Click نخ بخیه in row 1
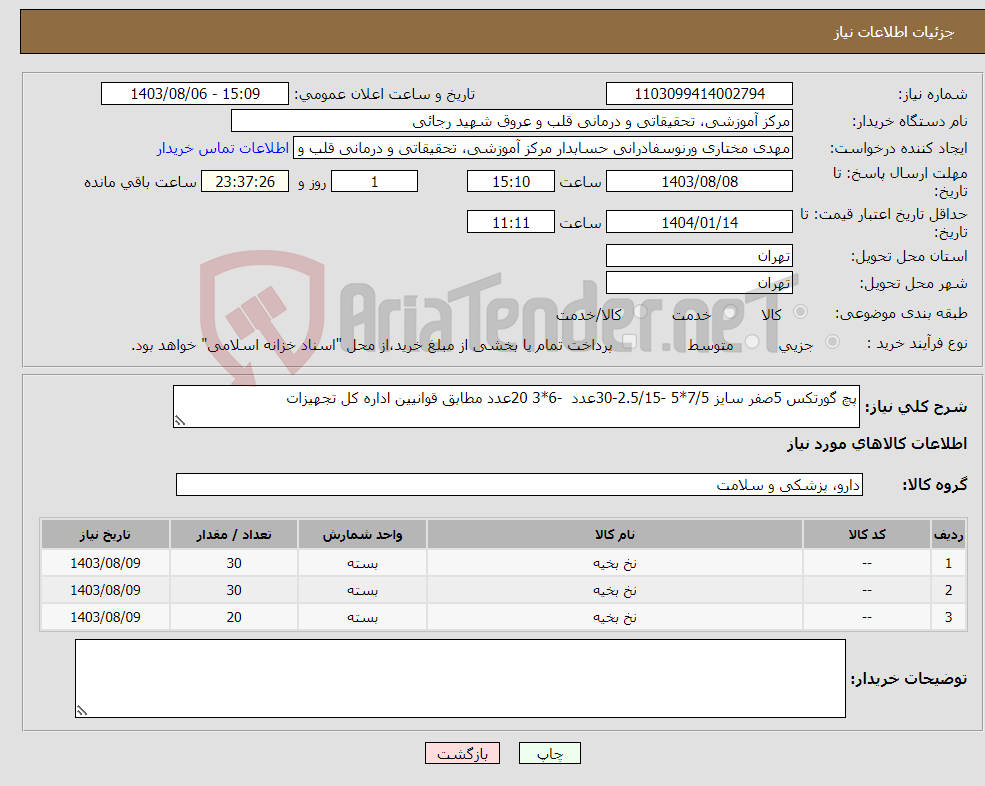The image size is (985, 786). [x=615, y=563]
